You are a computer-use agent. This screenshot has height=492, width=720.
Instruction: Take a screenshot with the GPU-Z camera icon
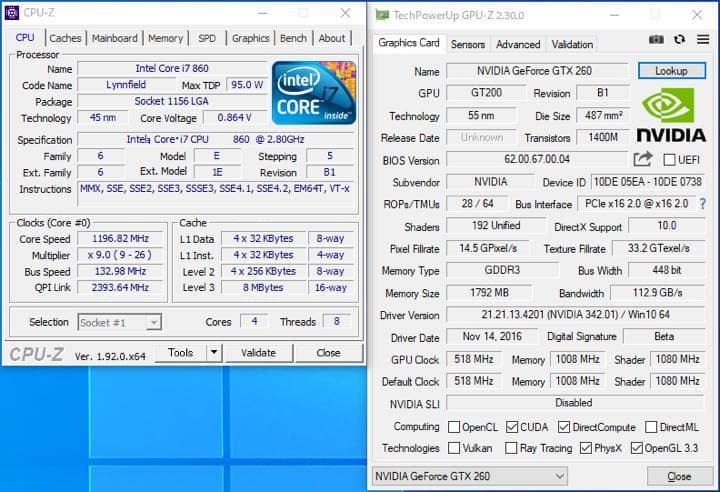pyautogui.click(x=656, y=39)
